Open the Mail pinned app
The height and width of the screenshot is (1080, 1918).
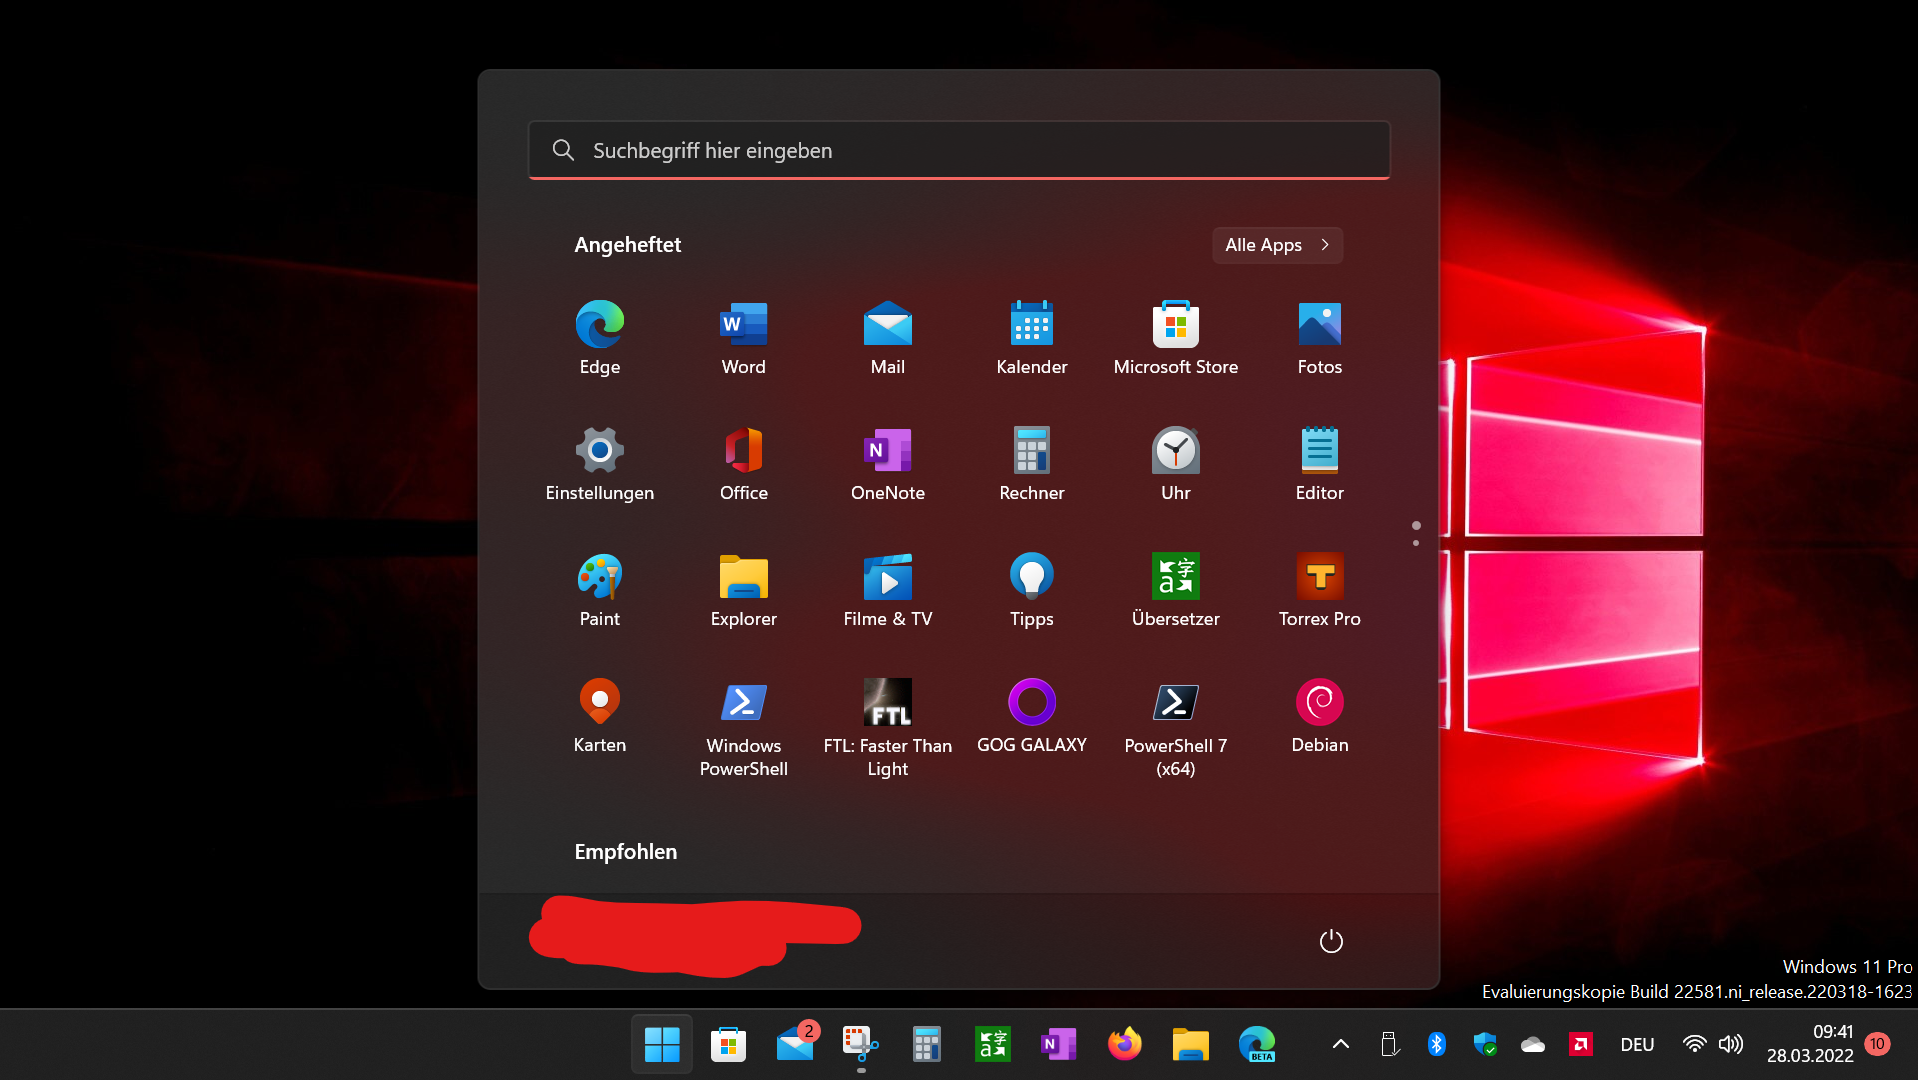(888, 338)
